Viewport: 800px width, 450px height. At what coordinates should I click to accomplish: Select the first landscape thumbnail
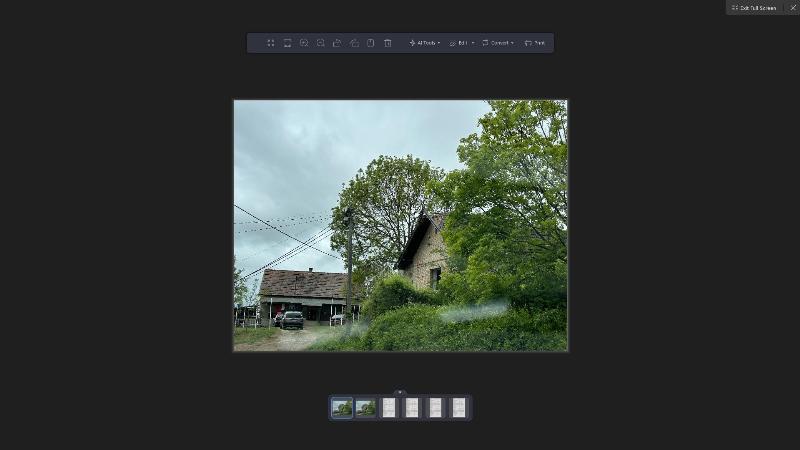342,408
